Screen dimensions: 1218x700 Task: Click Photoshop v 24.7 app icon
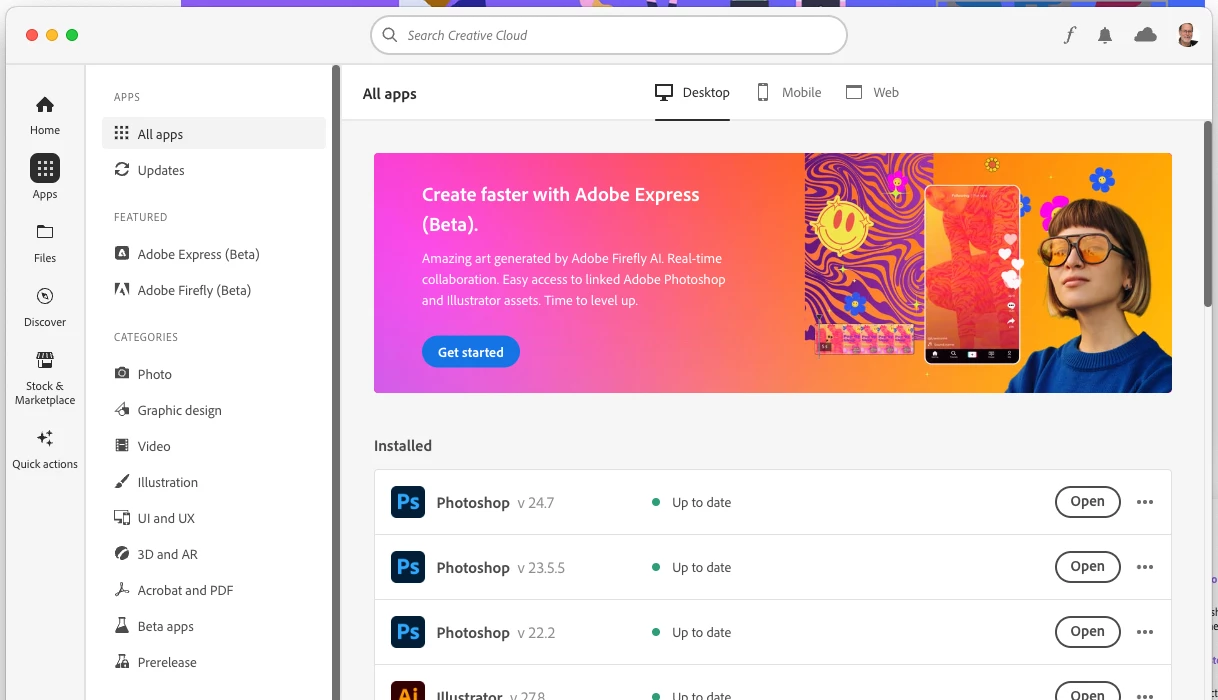[x=408, y=502]
